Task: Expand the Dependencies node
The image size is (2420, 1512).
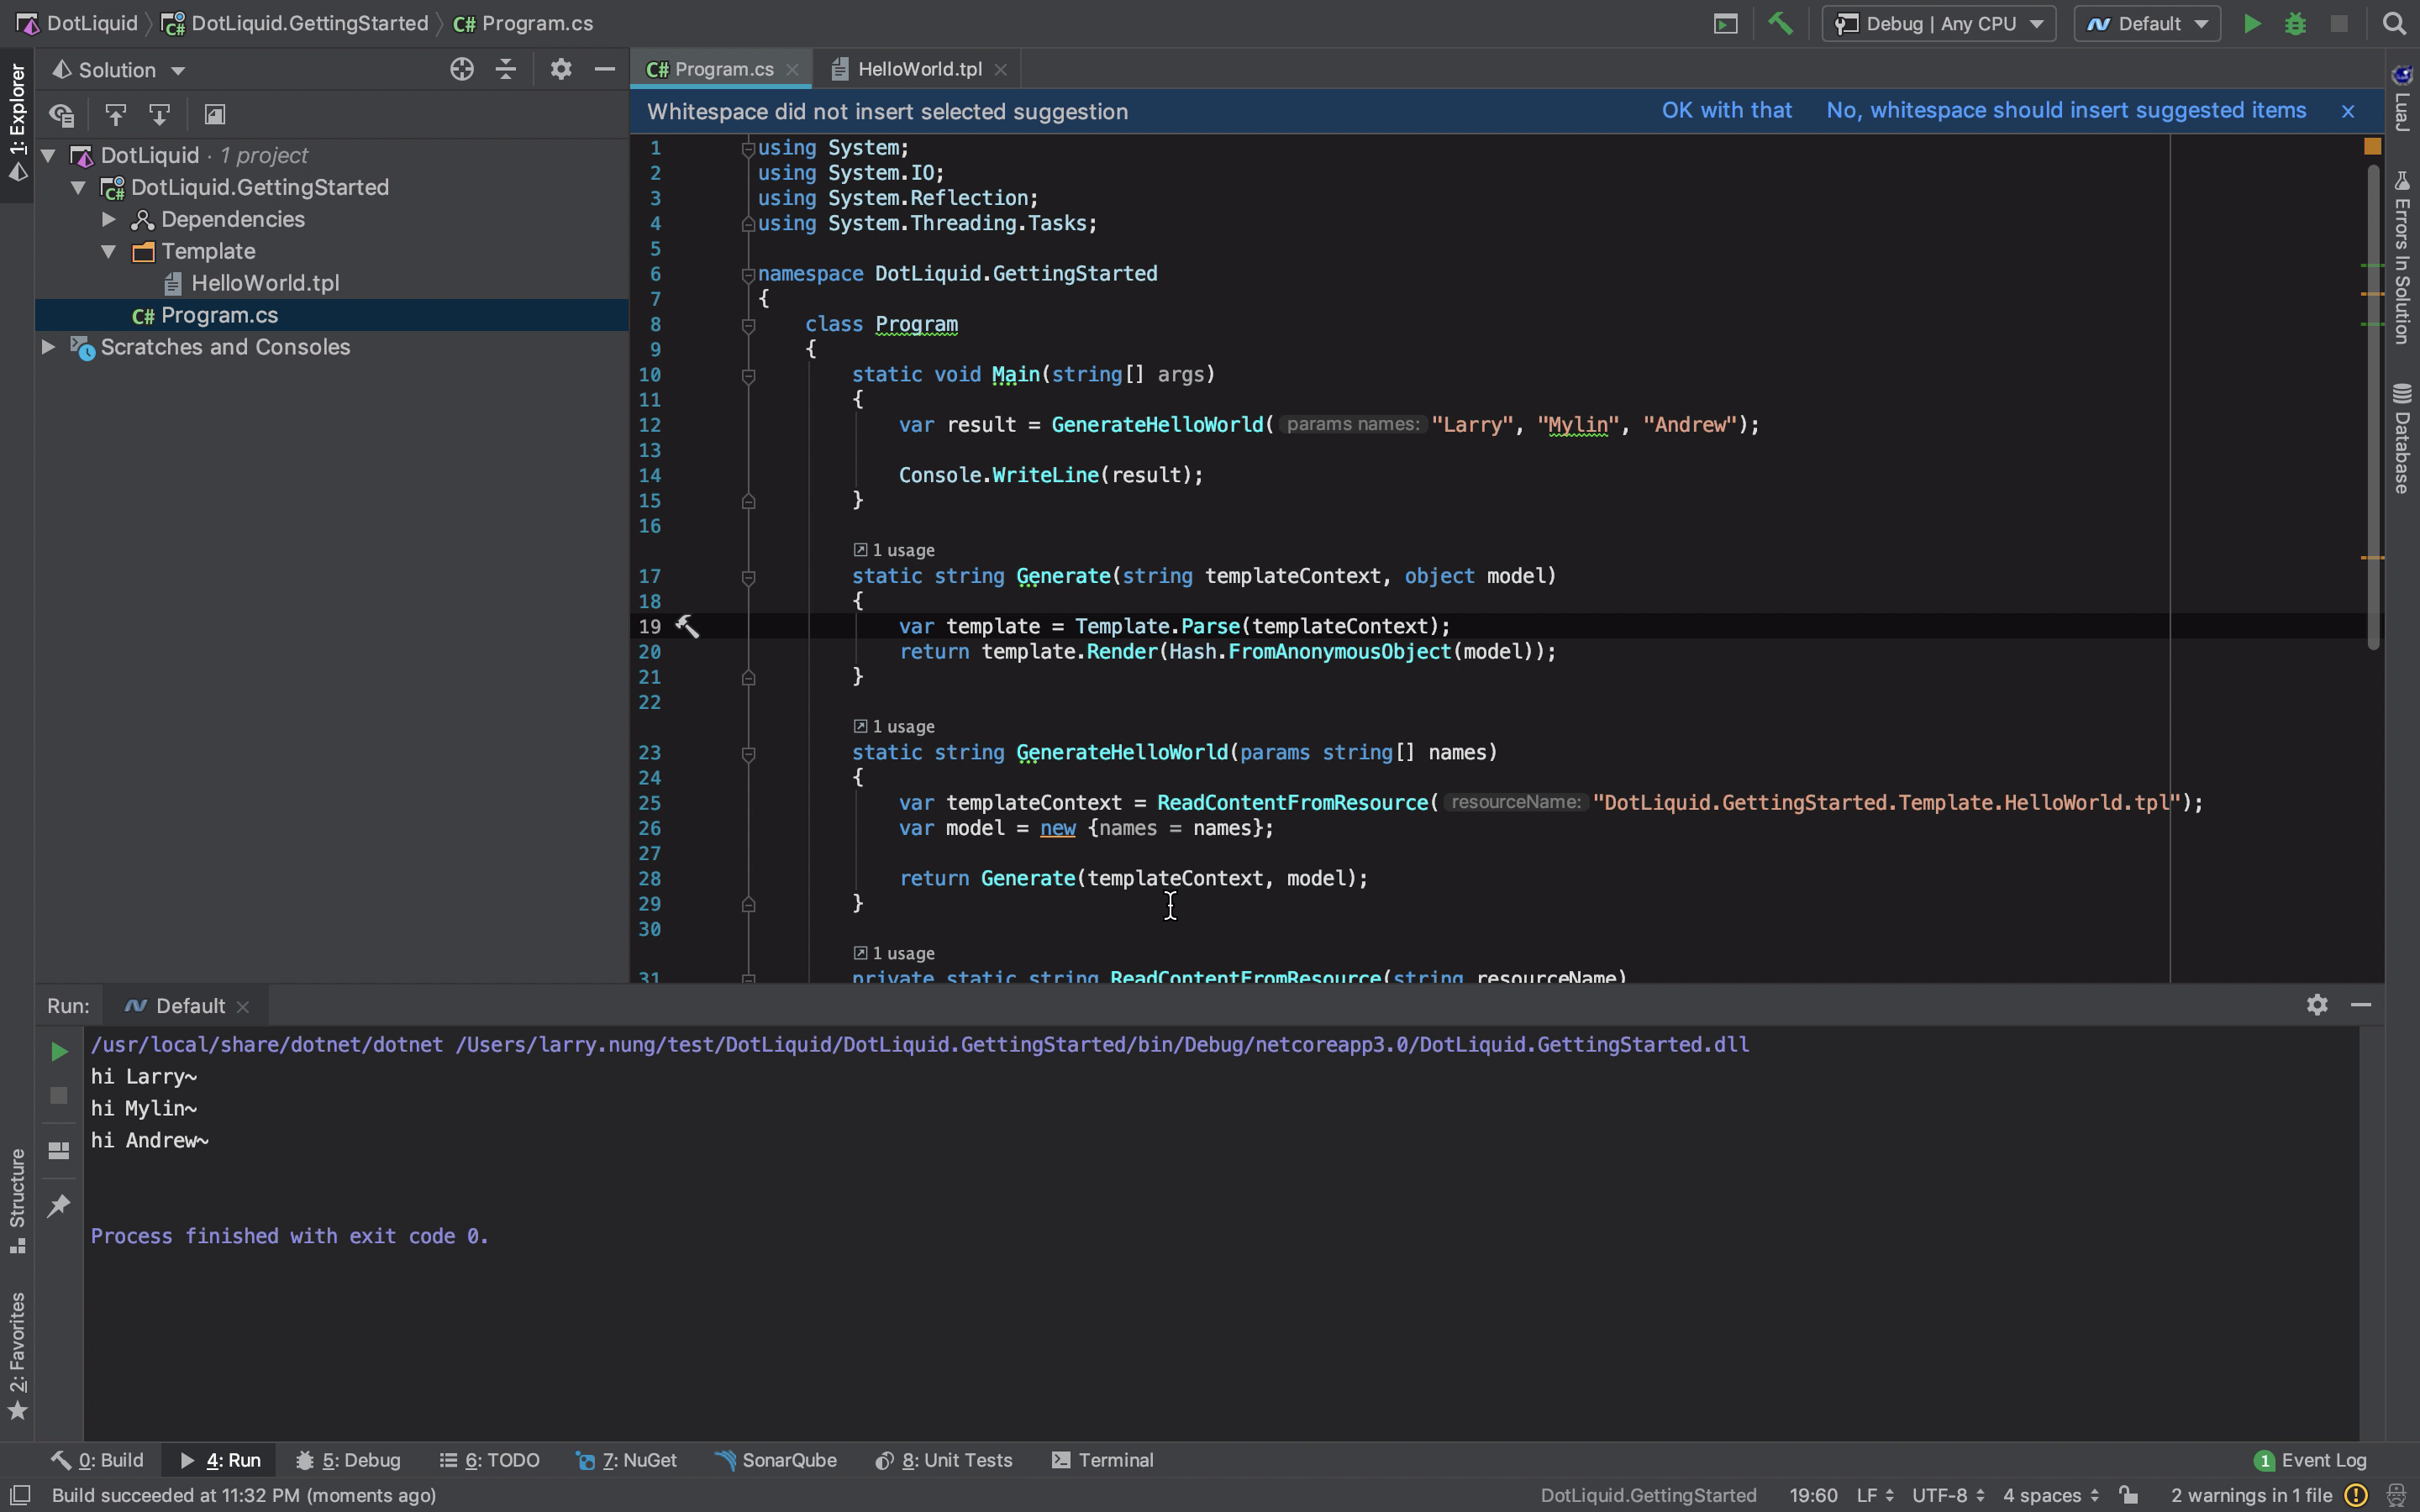Action: coord(109,219)
